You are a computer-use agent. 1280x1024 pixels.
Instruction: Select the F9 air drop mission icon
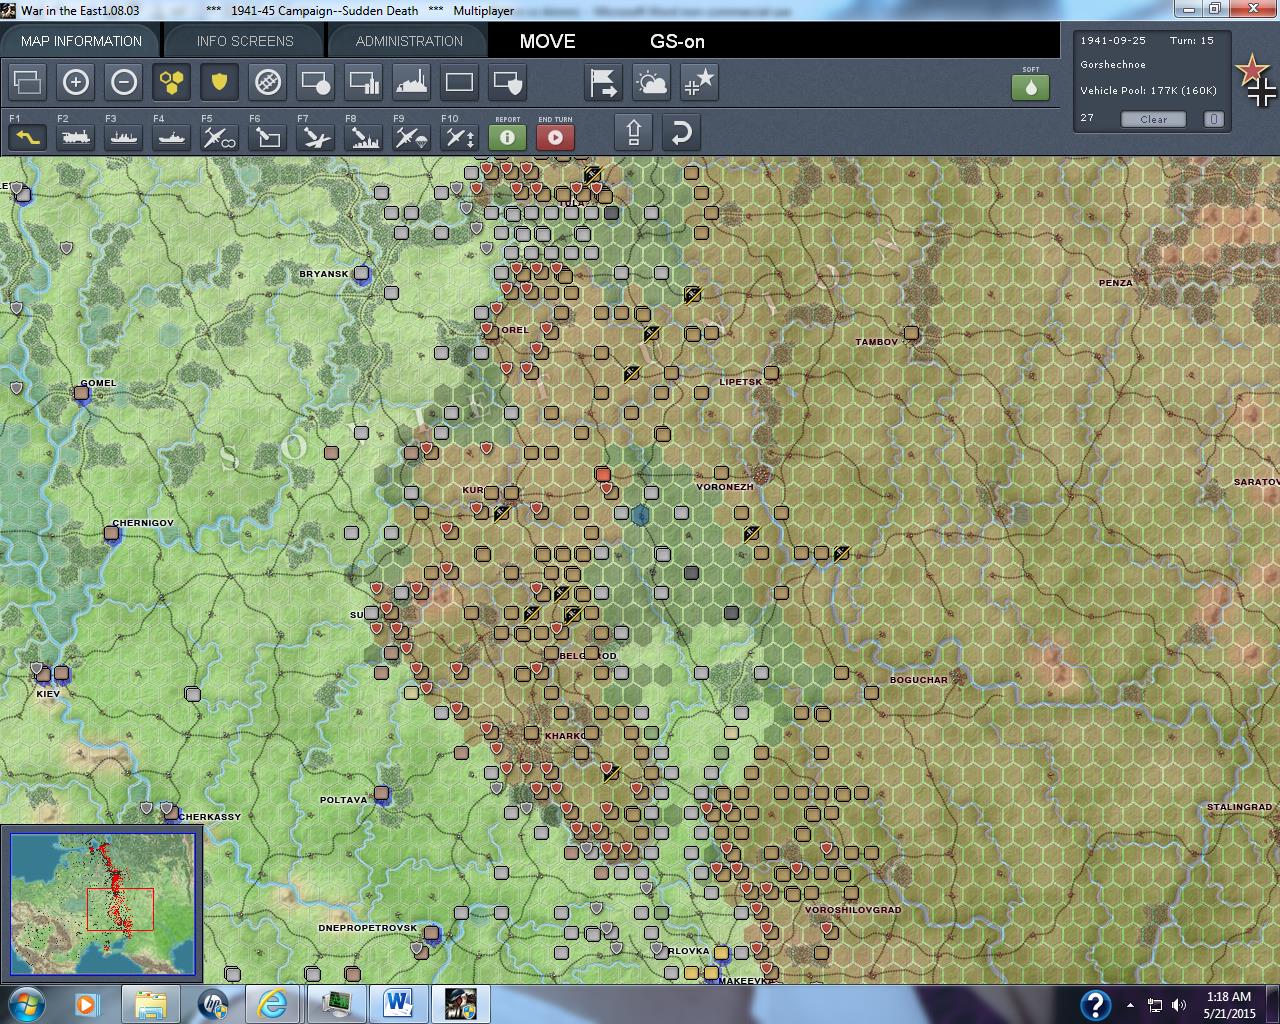tap(409, 137)
